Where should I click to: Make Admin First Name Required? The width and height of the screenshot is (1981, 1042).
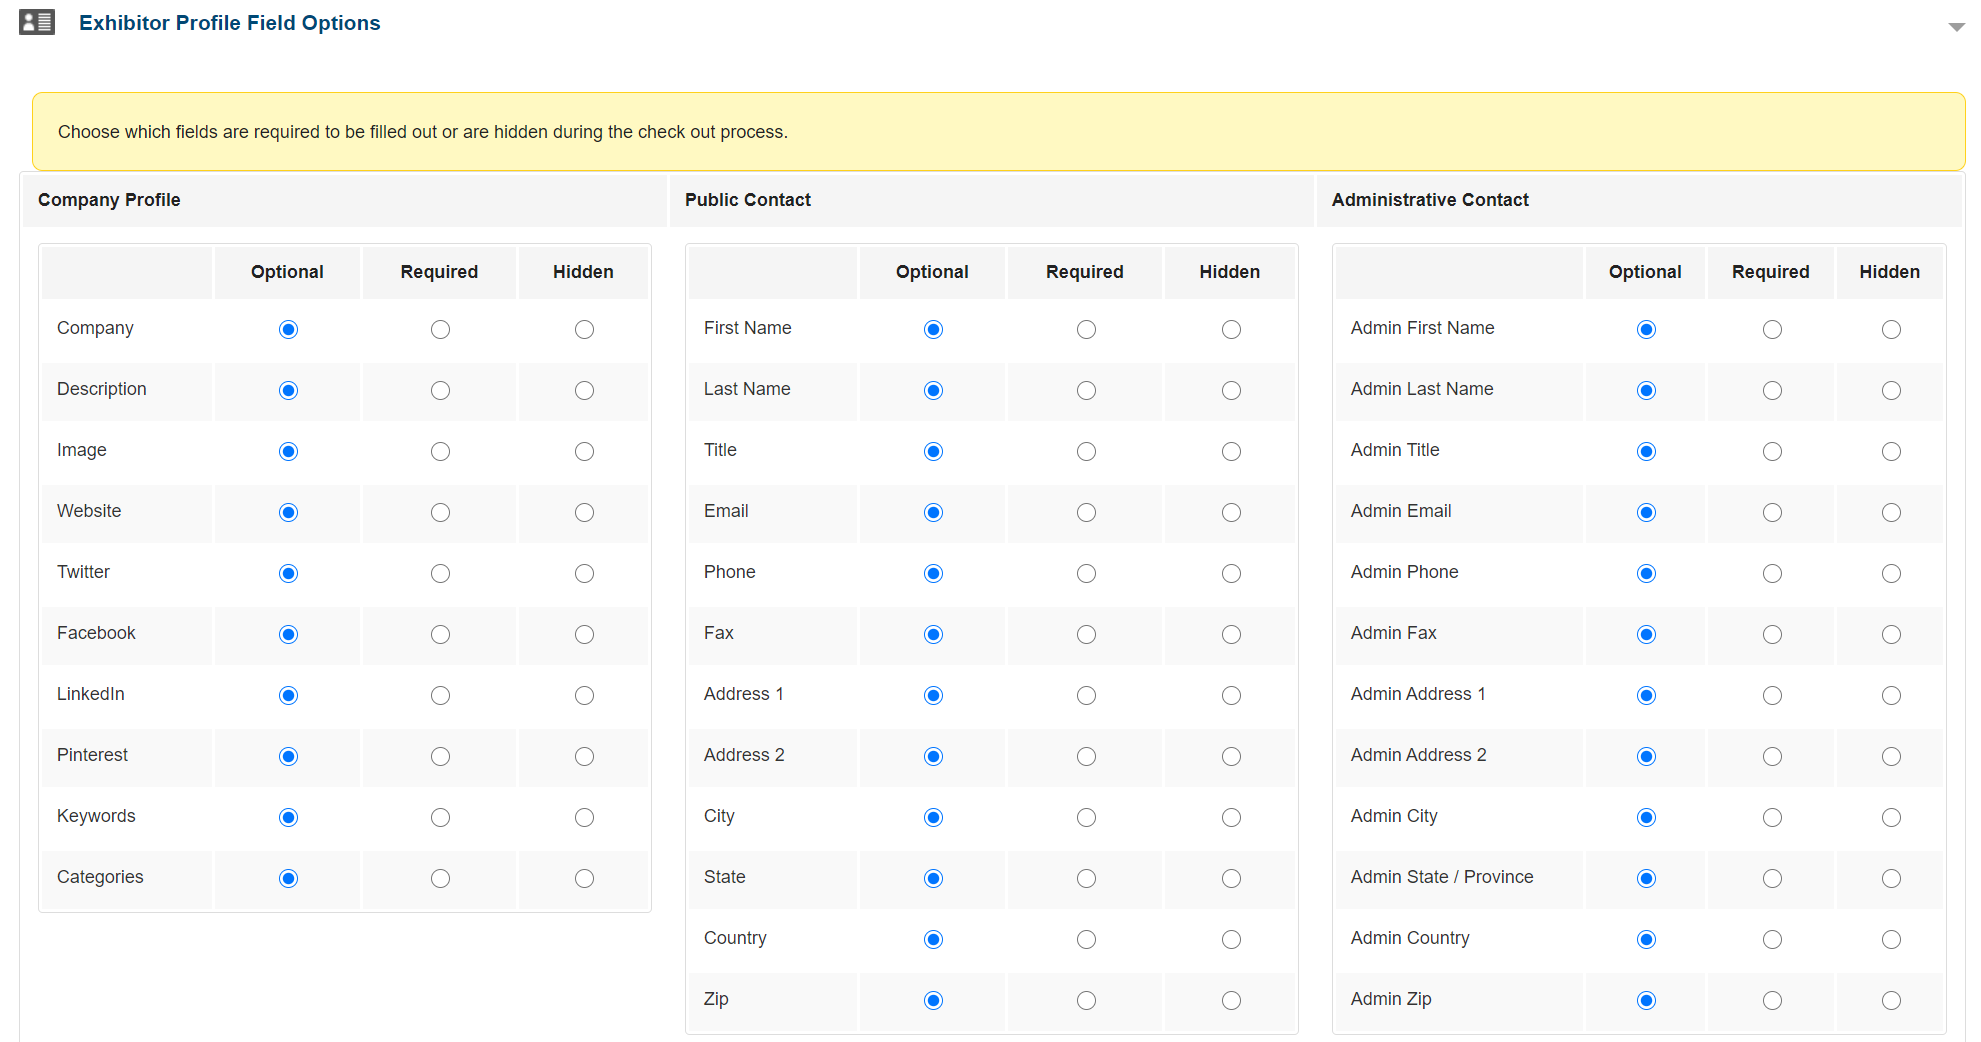point(1772,330)
